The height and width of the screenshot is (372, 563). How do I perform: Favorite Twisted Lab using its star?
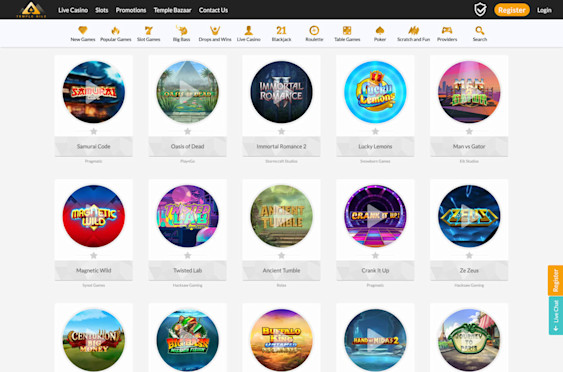tap(187, 255)
